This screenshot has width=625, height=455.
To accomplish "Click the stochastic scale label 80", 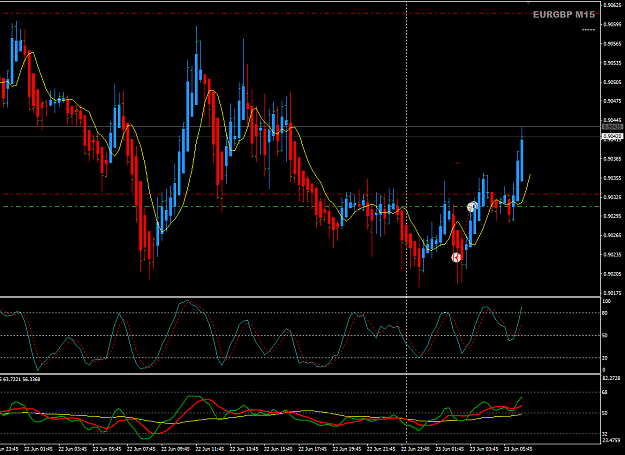I will tap(605, 313).
